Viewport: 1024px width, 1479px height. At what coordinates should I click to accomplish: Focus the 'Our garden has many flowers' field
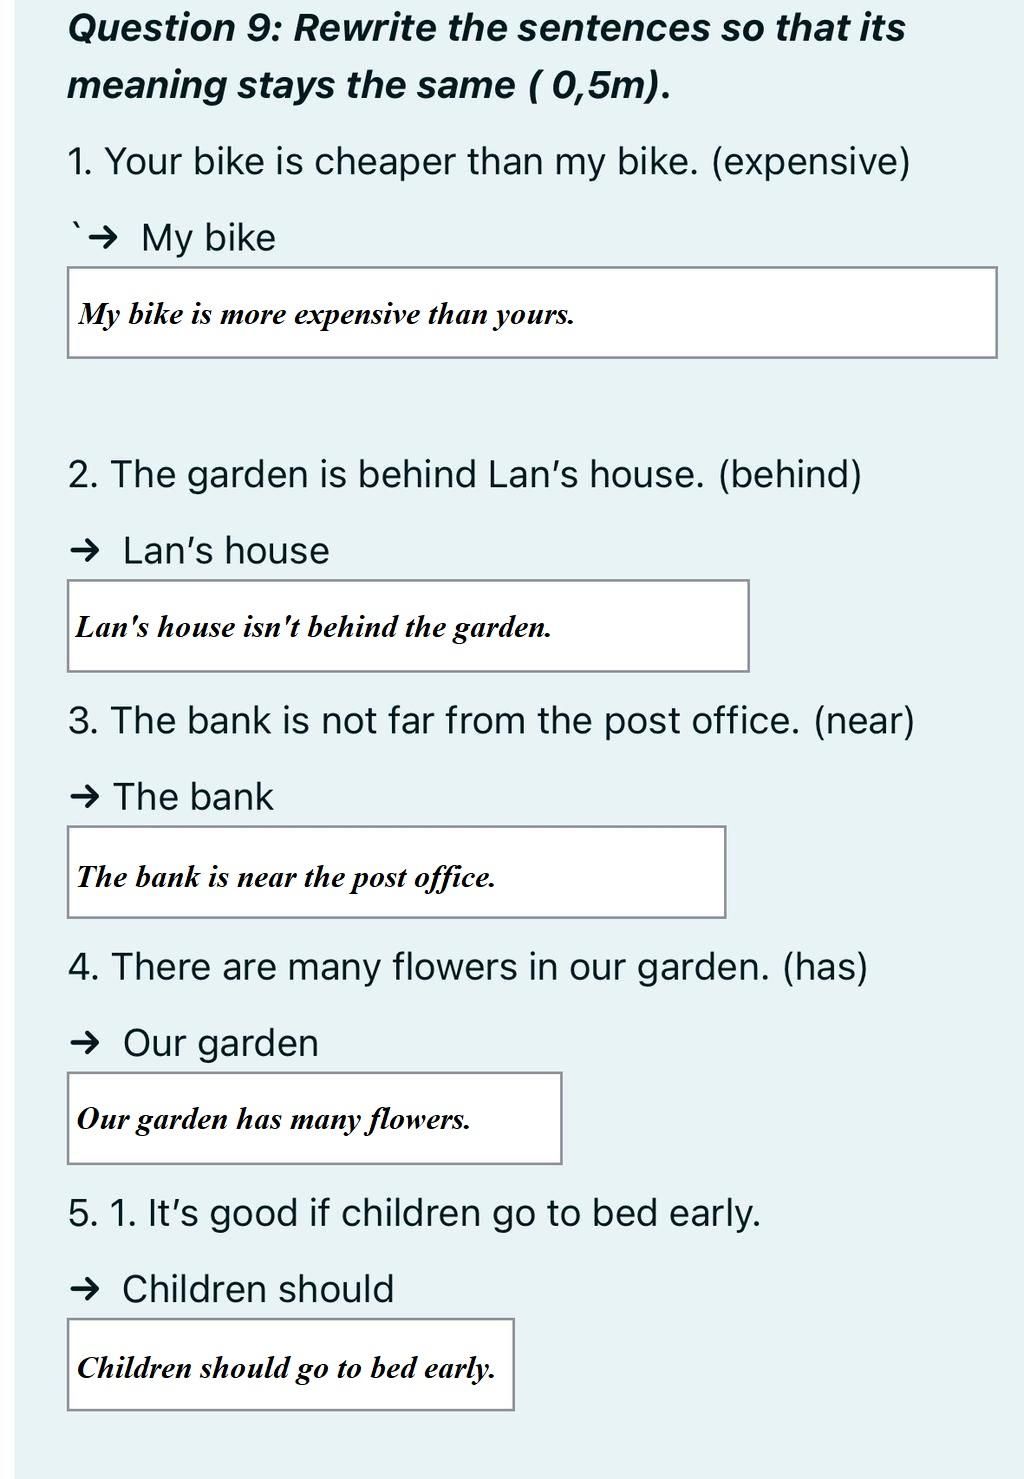tap(314, 1118)
